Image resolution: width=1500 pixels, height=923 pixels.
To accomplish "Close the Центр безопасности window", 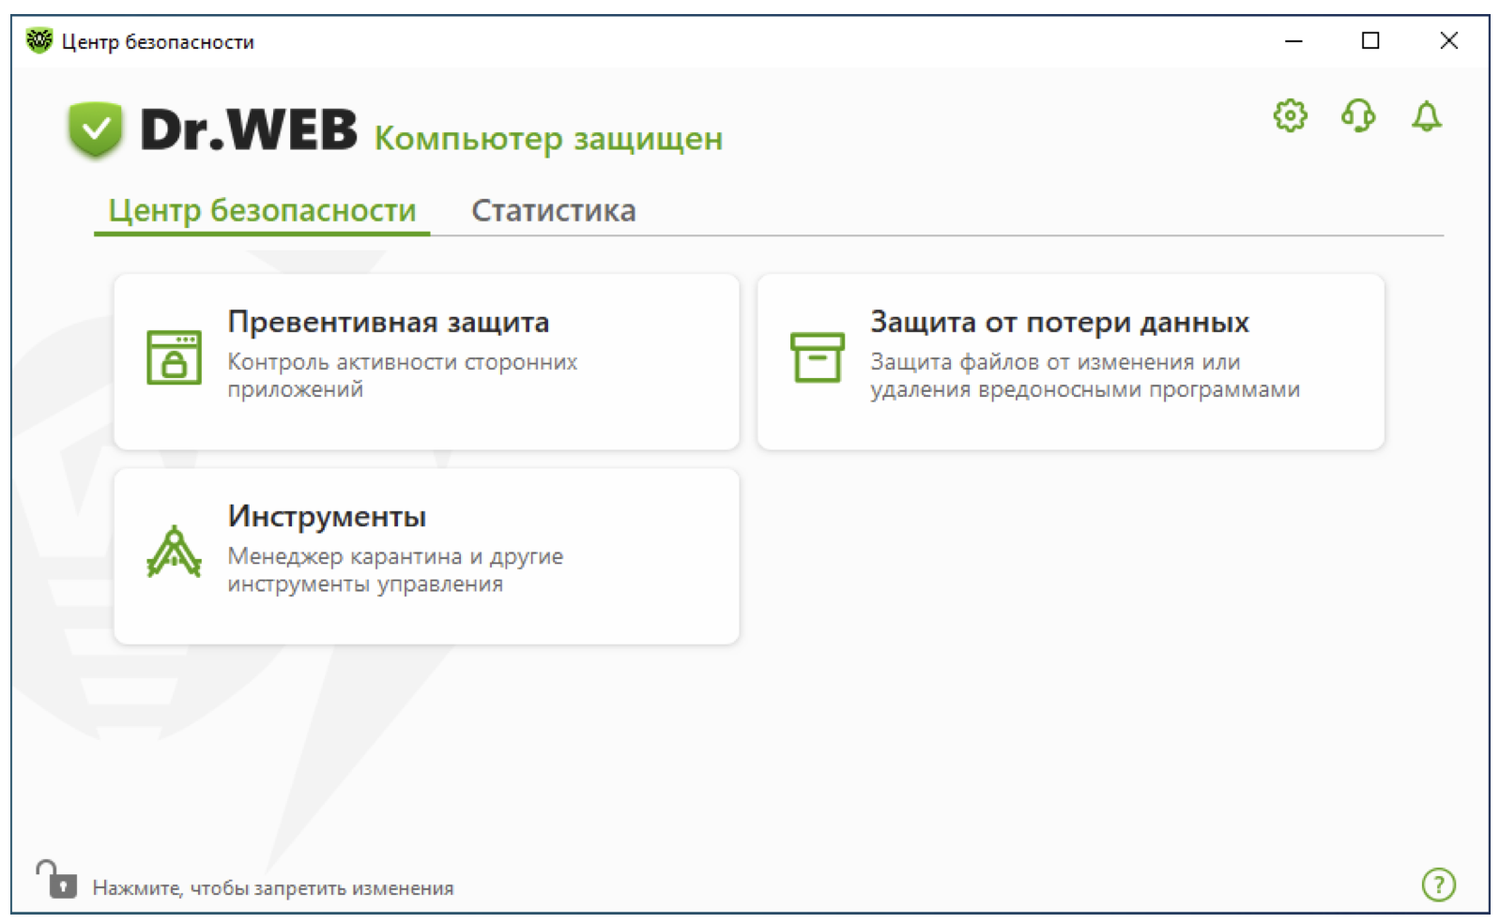I will coord(1448,41).
